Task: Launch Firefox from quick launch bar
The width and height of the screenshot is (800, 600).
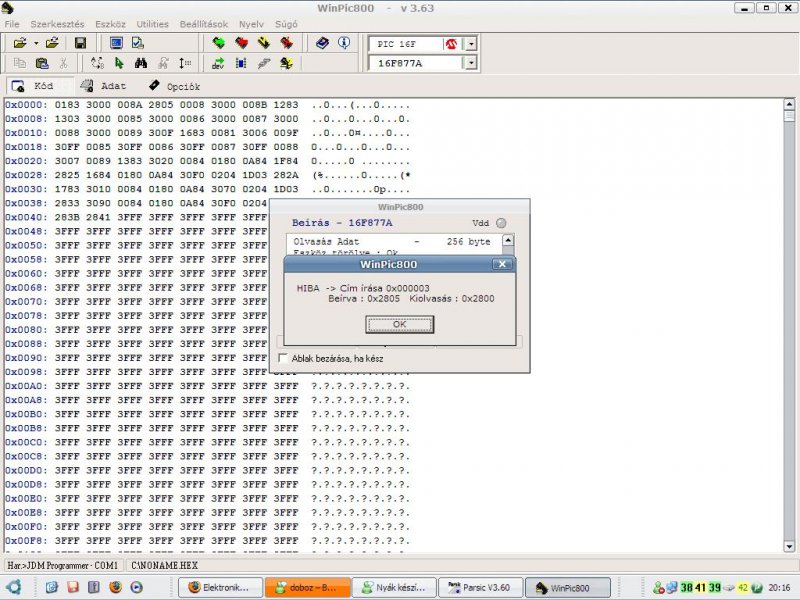Action: point(115,587)
